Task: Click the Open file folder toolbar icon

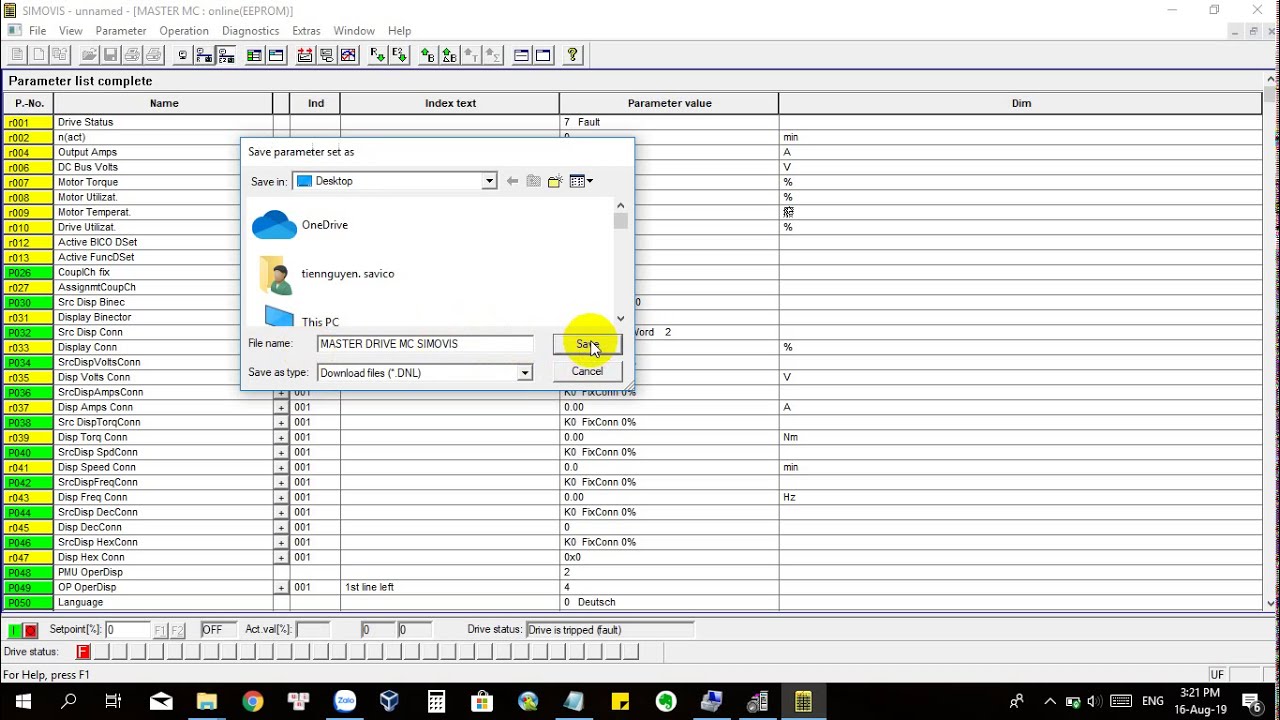Action: 89,55
